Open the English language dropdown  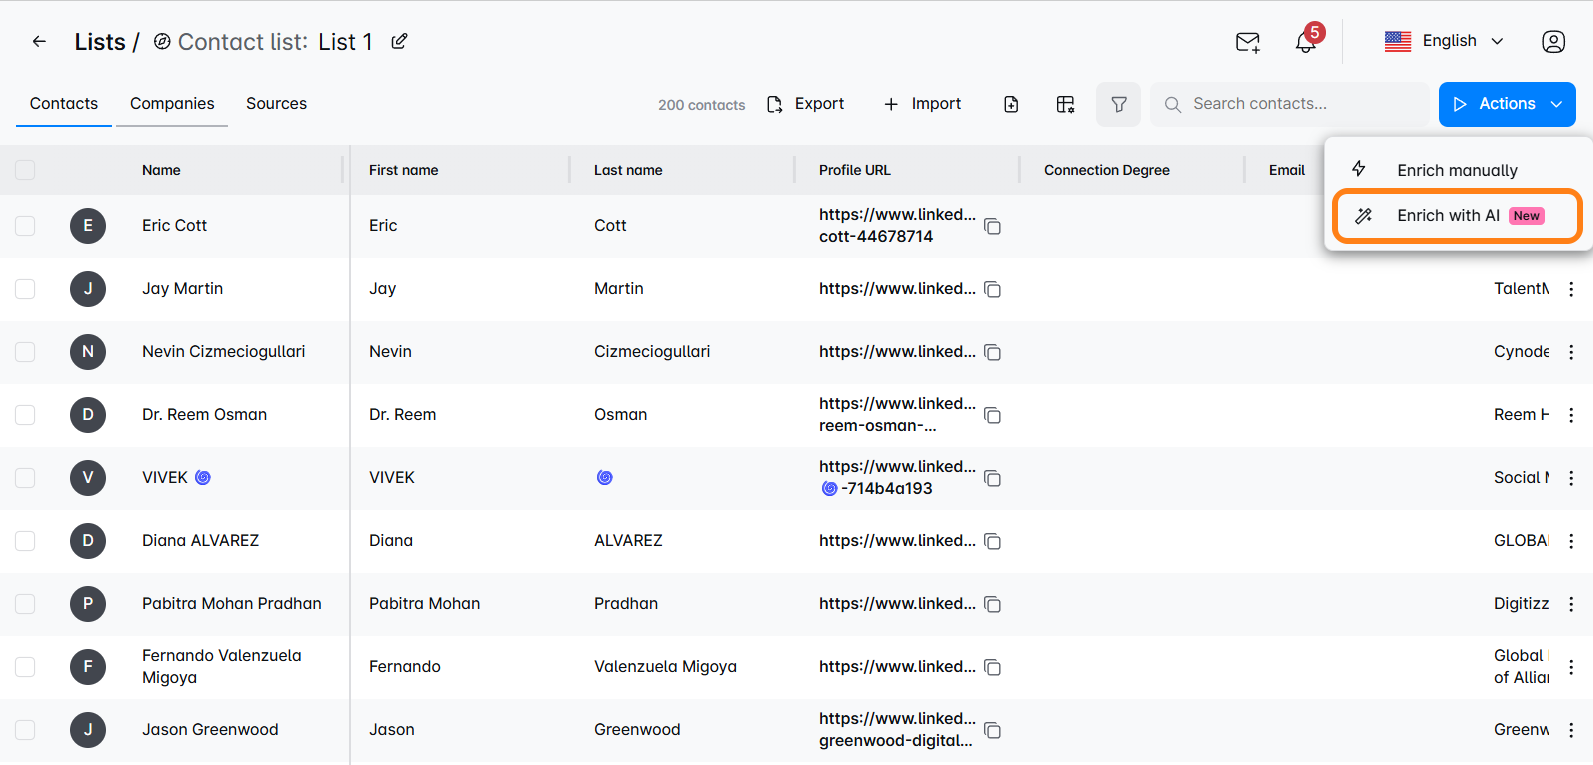[x=1444, y=41]
